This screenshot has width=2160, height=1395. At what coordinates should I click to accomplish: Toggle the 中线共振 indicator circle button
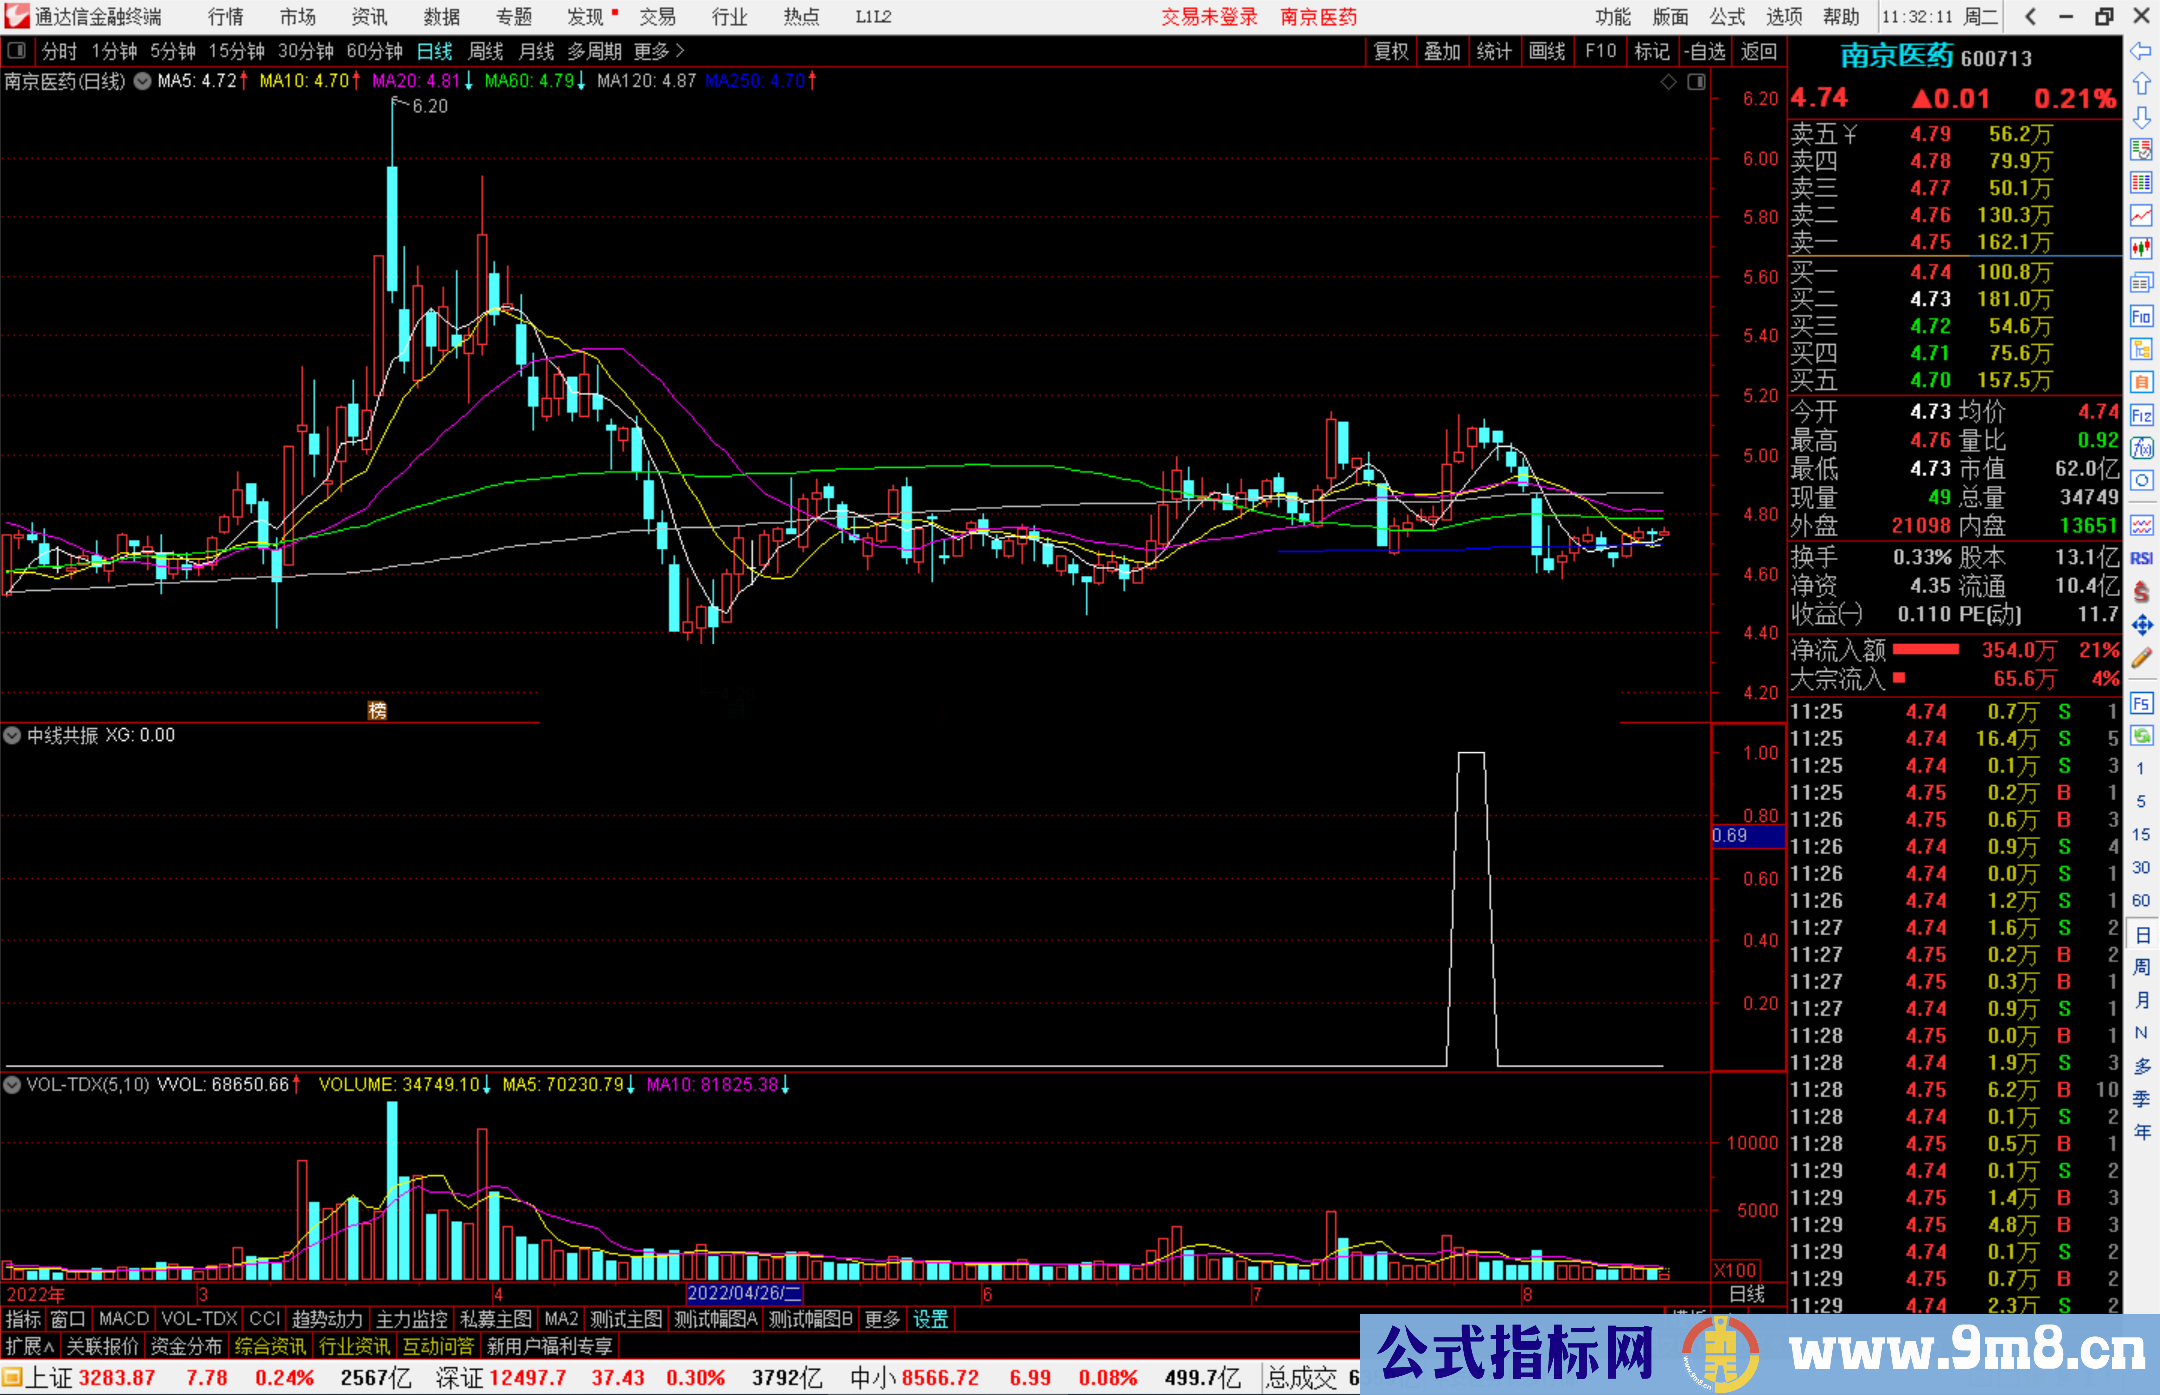(12, 736)
